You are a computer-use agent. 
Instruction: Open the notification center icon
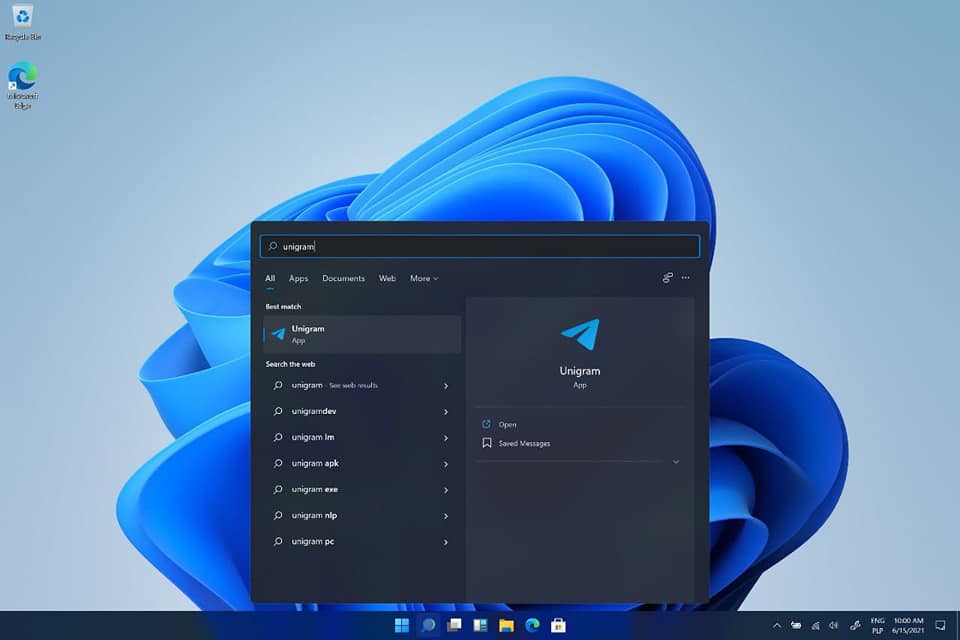tap(940, 625)
